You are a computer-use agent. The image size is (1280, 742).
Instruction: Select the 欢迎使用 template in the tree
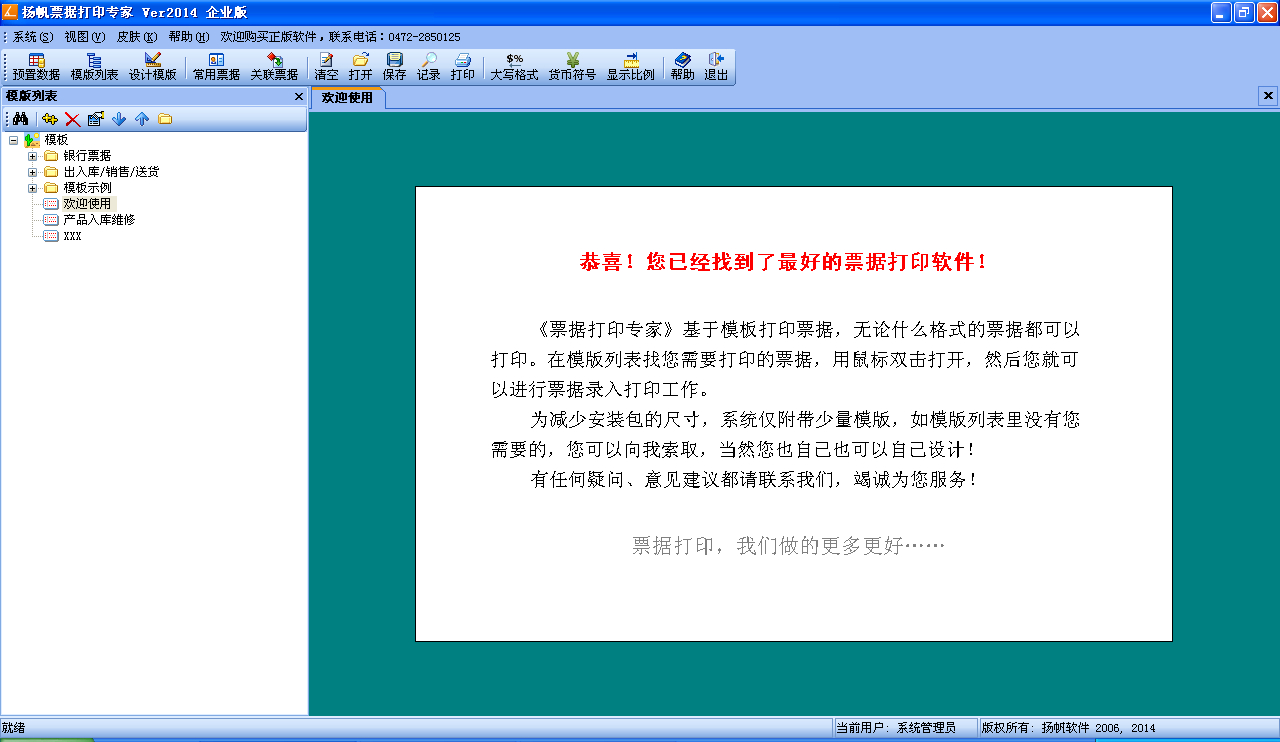pyautogui.click(x=87, y=204)
